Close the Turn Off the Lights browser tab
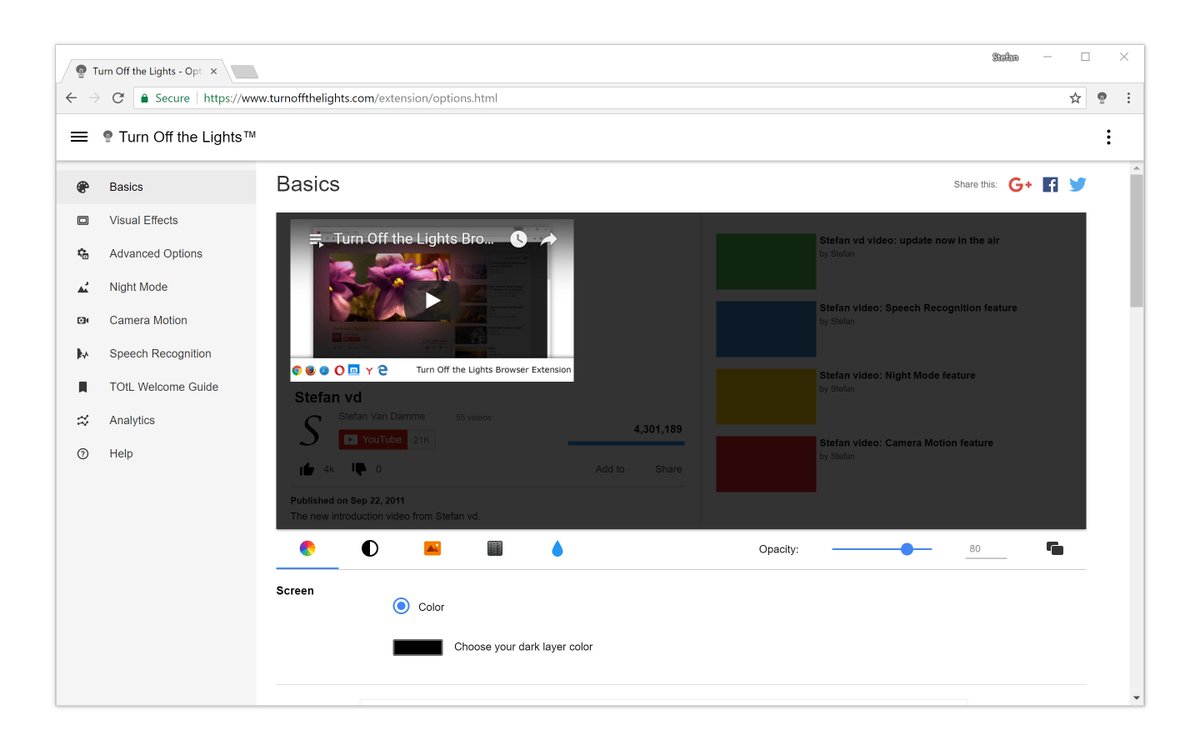The width and height of the screenshot is (1200, 750). 214,71
